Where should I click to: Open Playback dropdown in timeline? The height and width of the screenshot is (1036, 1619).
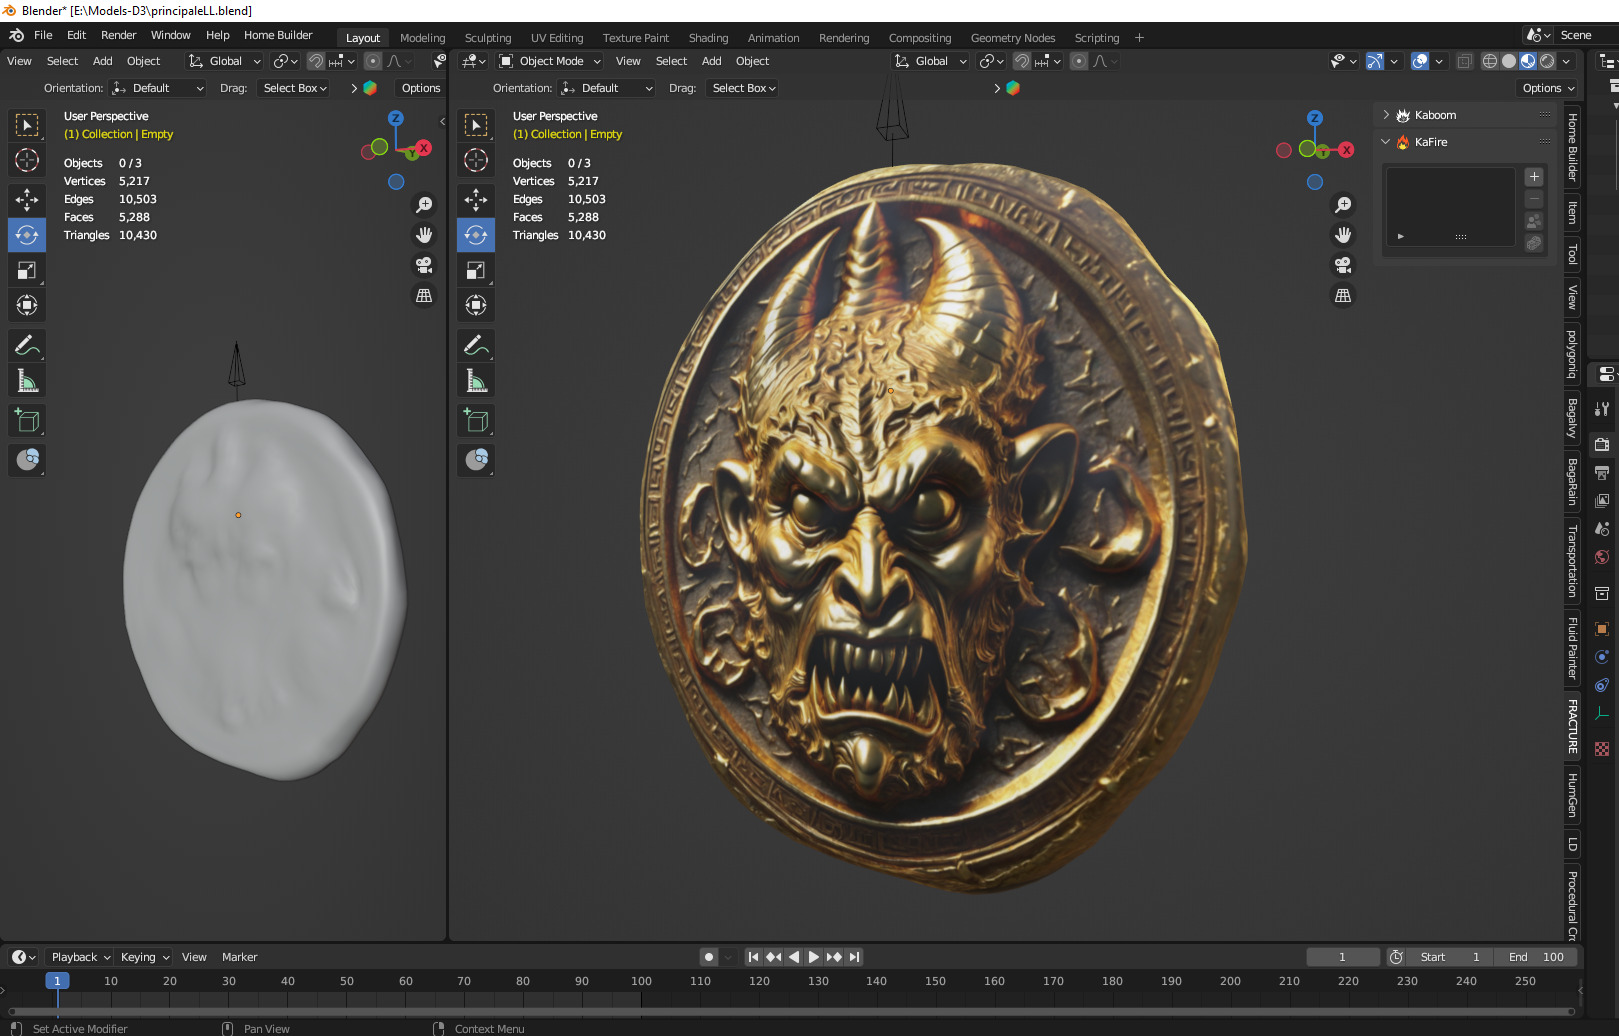tap(80, 957)
